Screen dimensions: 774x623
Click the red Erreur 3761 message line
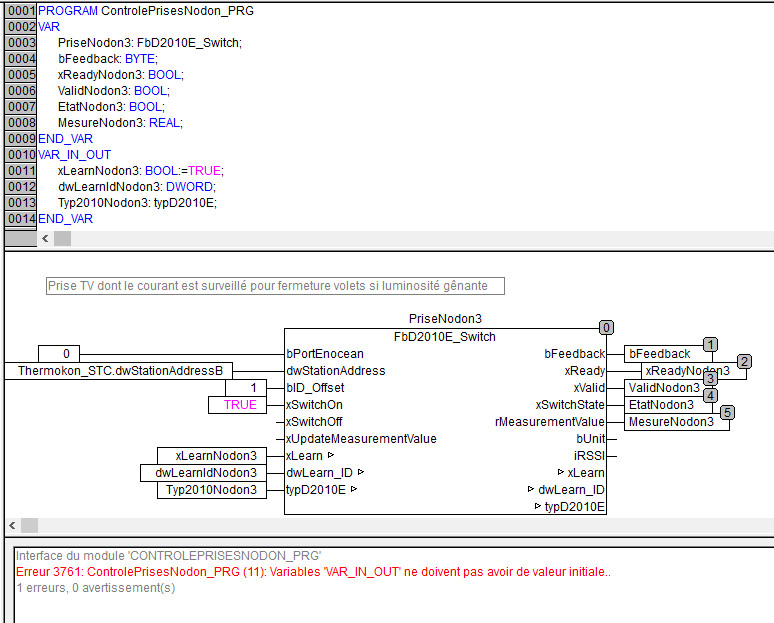pyautogui.click(x=313, y=571)
